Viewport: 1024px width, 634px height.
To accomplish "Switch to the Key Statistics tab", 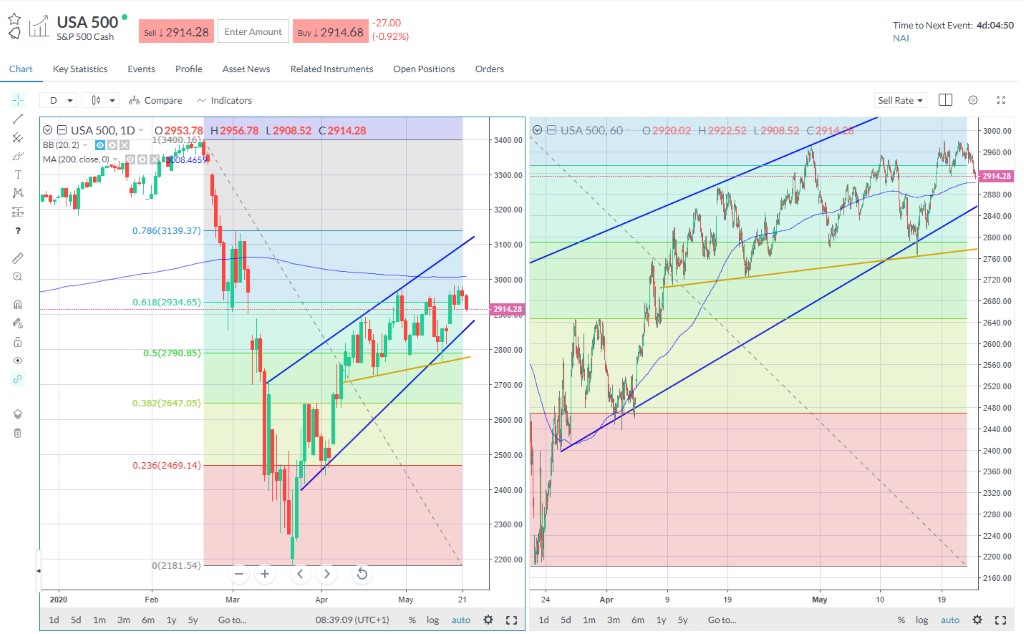I will (x=80, y=69).
